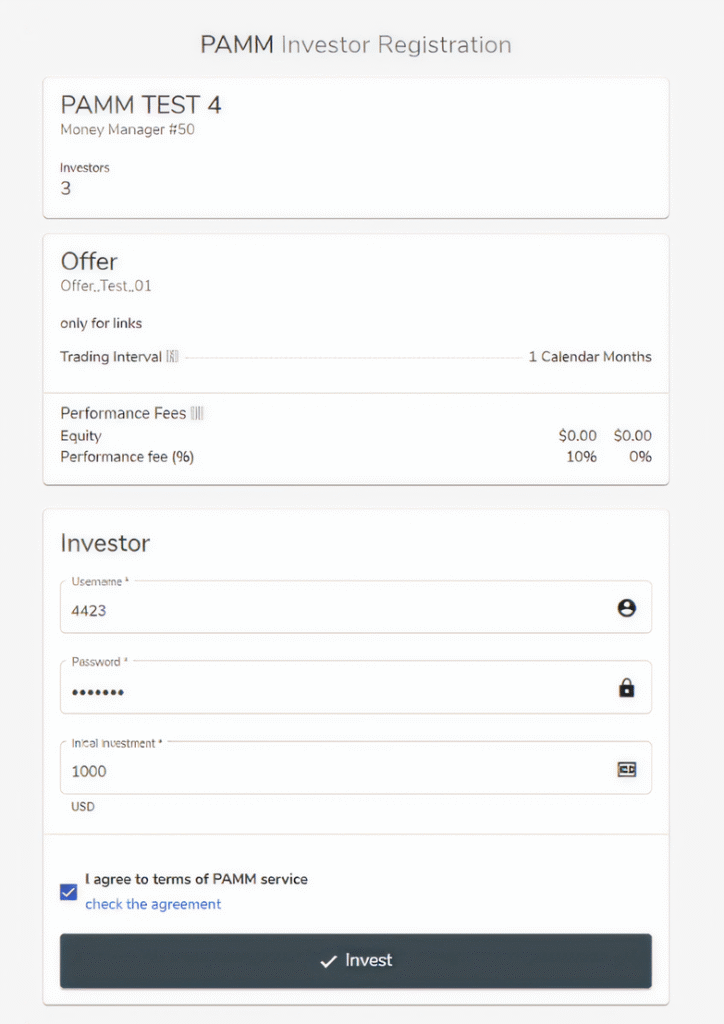Click the '1 Calendar Months' interval value
This screenshot has width=724, height=1024.
pos(590,357)
